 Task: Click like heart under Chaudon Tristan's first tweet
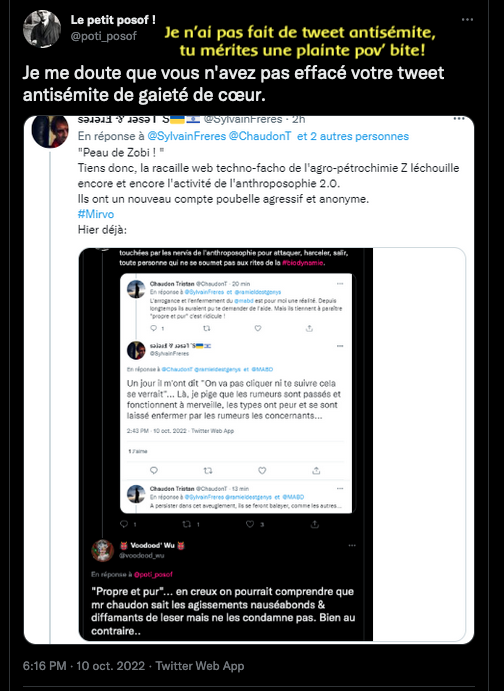pos(258,328)
